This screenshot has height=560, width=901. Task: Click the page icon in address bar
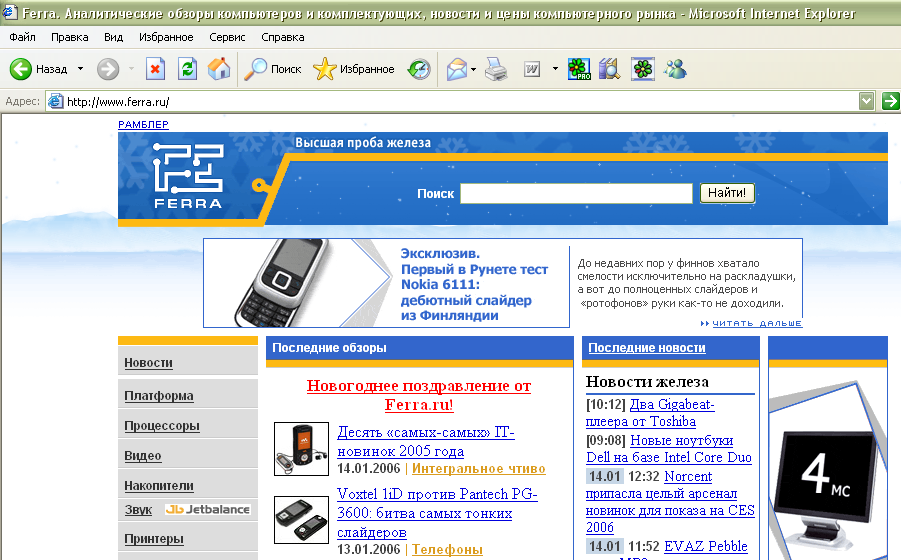tap(55, 102)
